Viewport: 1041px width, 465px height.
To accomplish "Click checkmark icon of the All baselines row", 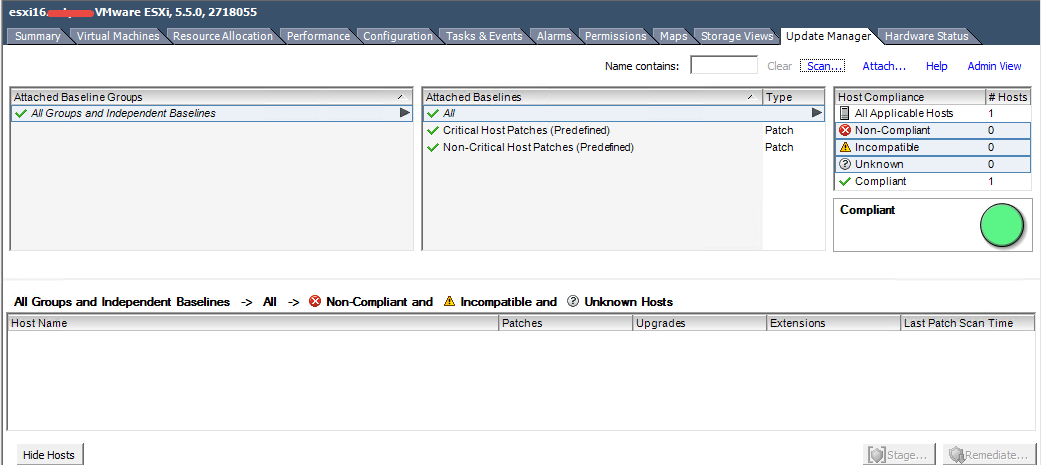I will tap(434, 114).
